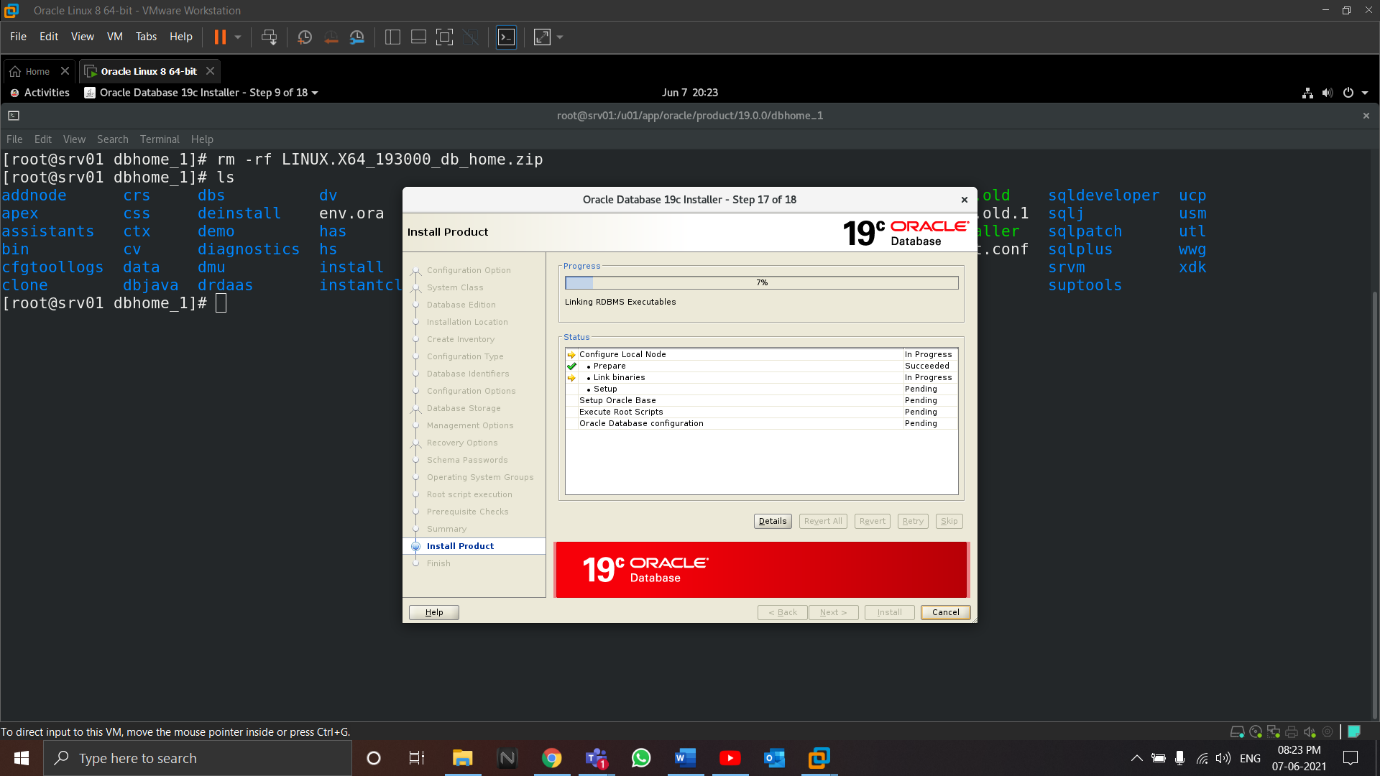Viewport: 1380px width, 776px height.
Task: Click the green Succeeded checkmark for Prepare
Action: (x=572, y=366)
